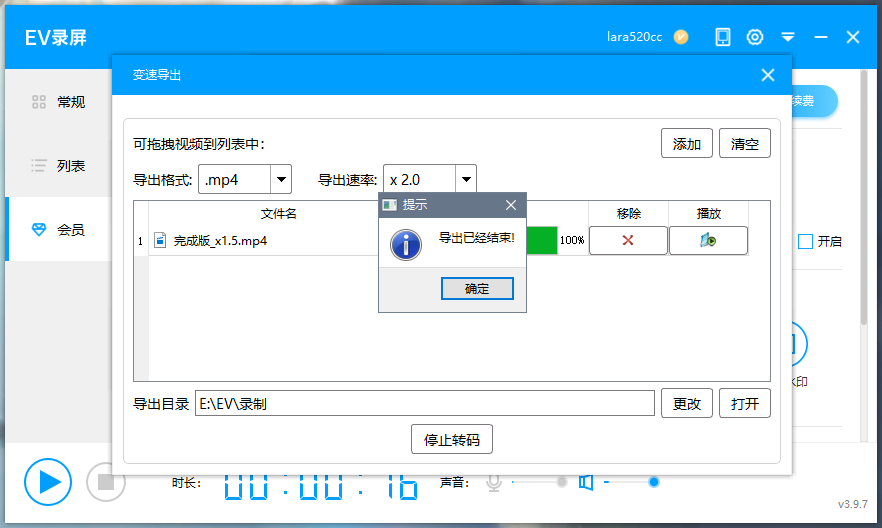Open settings gear in EV录屏 title bar
The image size is (882, 528).
(x=755, y=37)
